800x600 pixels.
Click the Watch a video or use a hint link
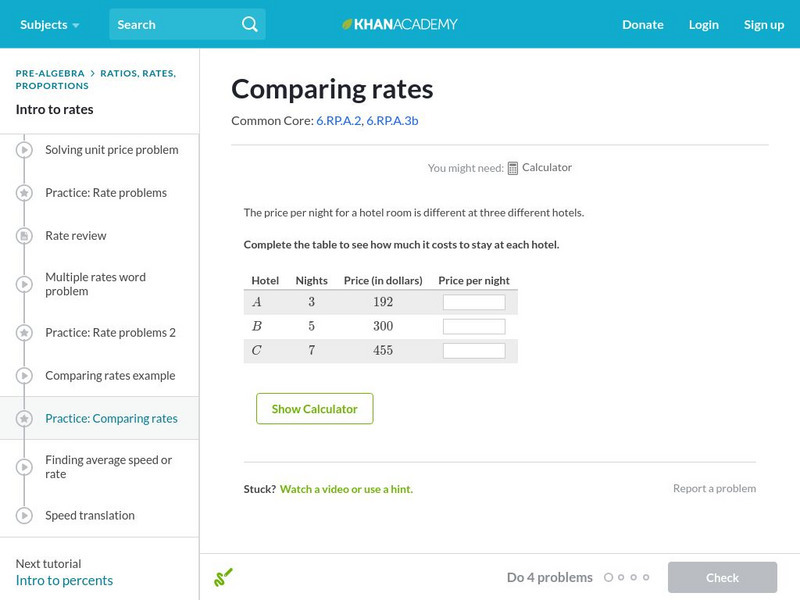(346, 489)
